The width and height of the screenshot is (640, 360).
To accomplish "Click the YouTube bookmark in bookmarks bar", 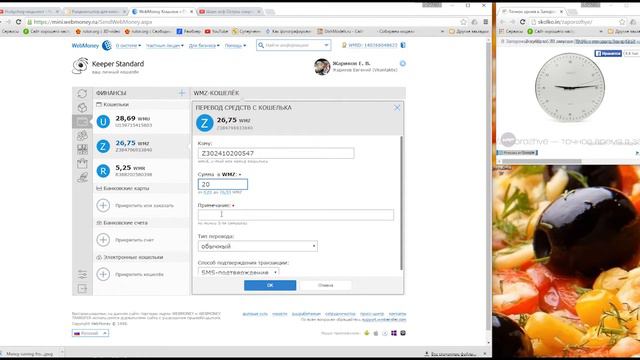I will [x=216, y=31].
